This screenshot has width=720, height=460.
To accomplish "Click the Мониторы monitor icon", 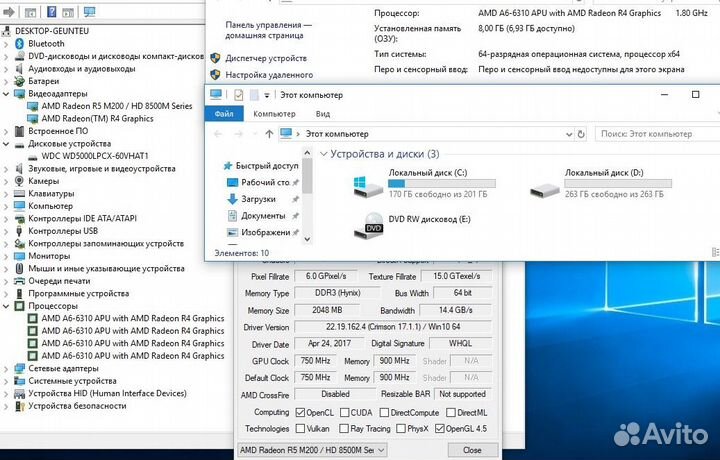I will 19,256.
